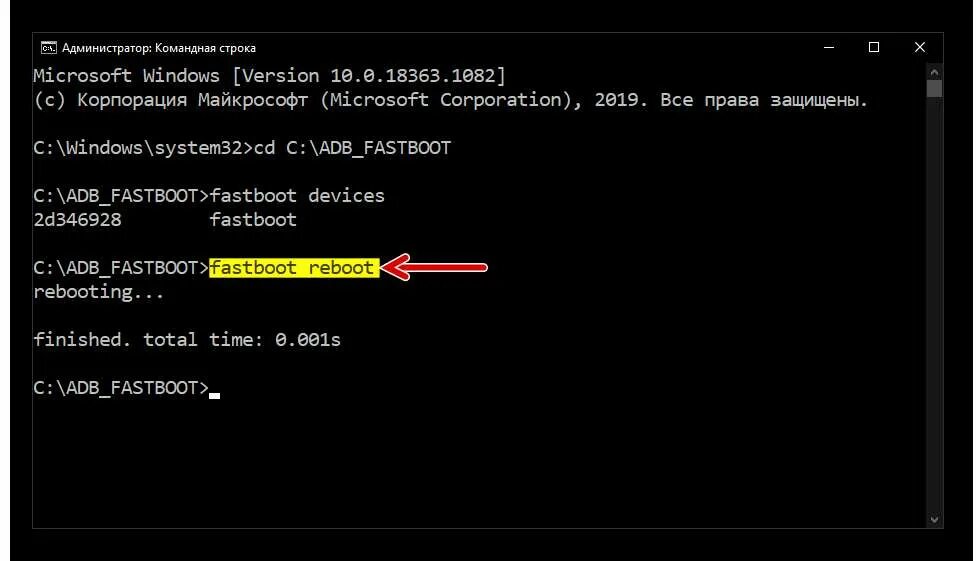Click the device serial 2d346928
The width and height of the screenshot is (976, 561).
pyautogui.click(x=78, y=220)
